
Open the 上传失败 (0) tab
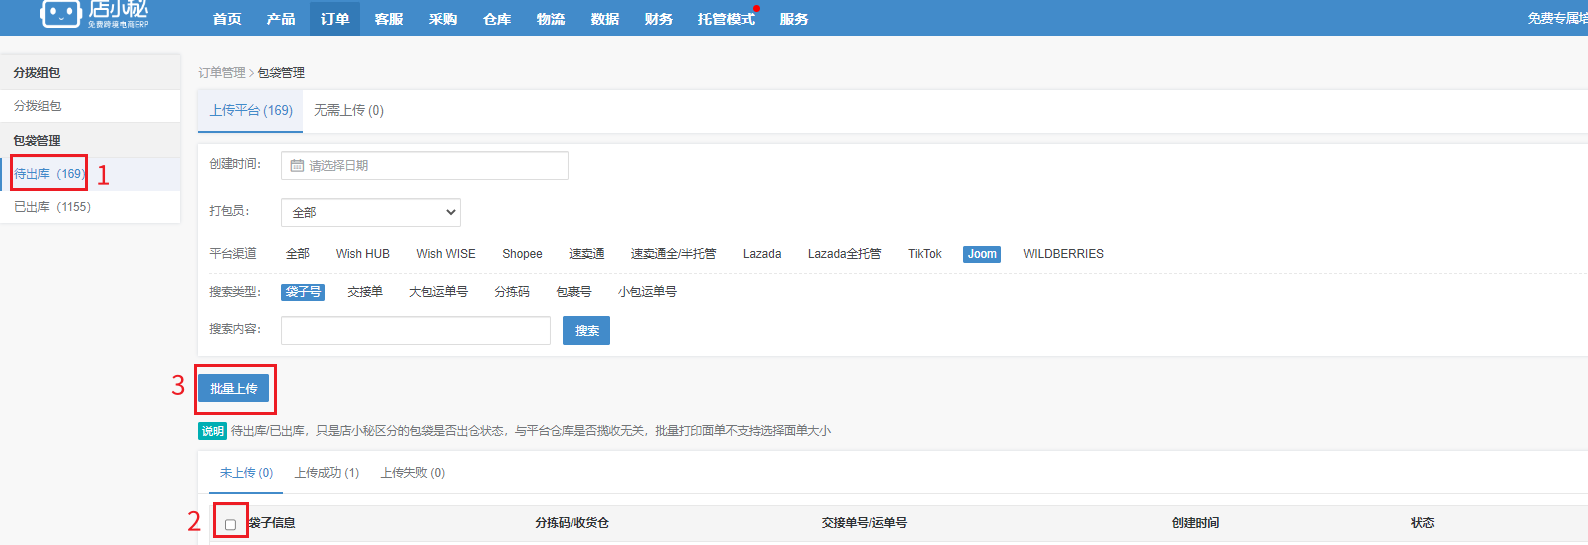(412, 473)
